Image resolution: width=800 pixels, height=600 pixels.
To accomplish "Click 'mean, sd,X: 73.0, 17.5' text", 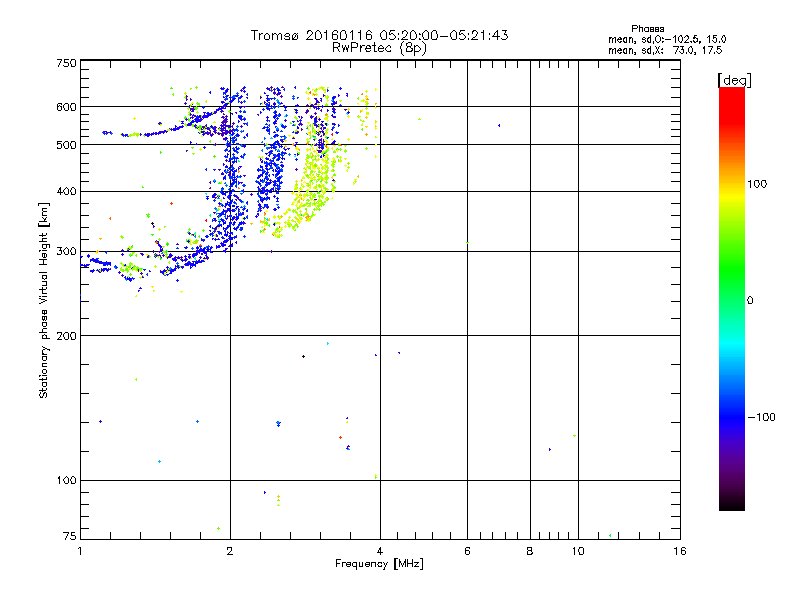I will pos(665,51).
